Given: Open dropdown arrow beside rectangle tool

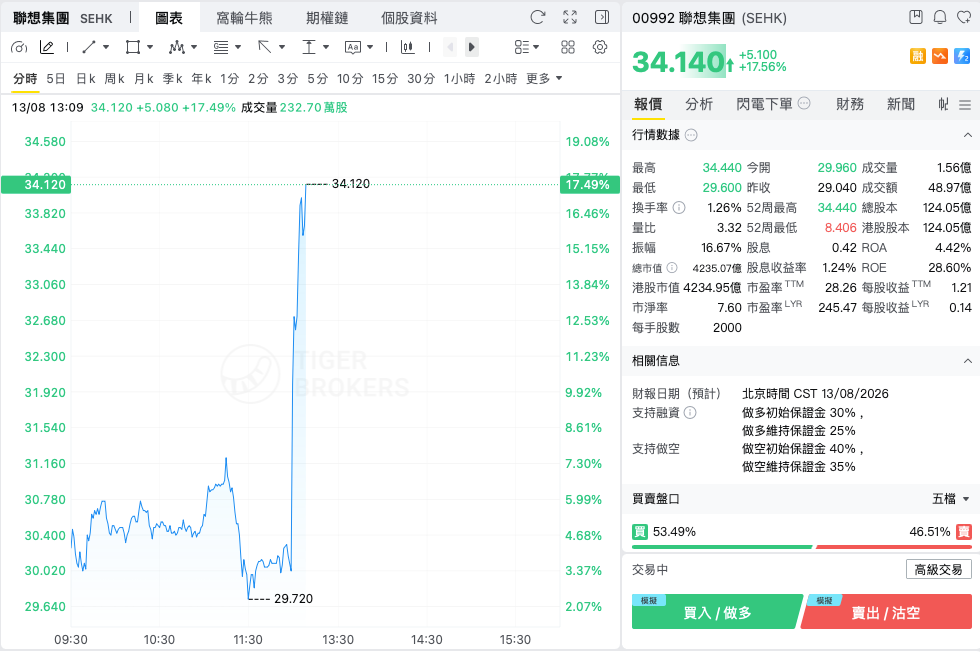Looking at the screenshot, I should pyautogui.click(x=149, y=47).
